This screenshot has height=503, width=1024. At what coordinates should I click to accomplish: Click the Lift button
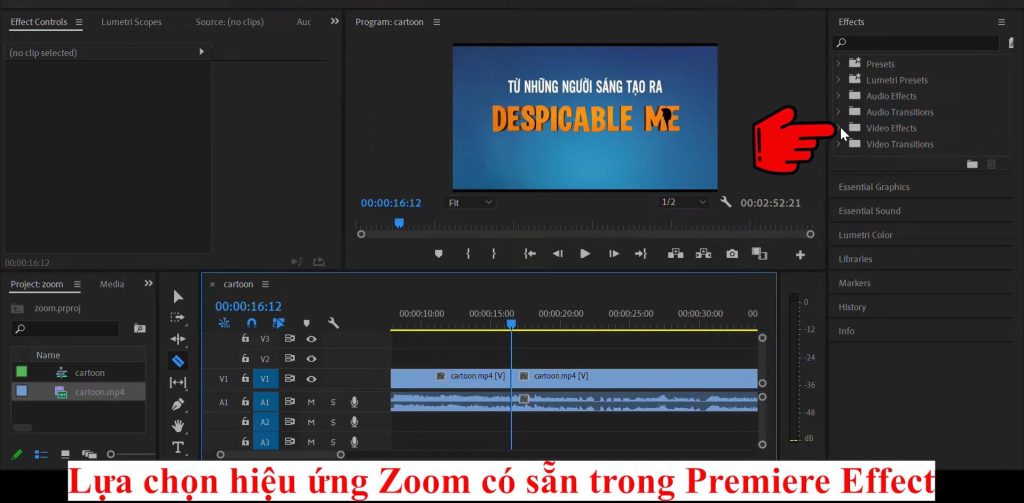(x=675, y=254)
